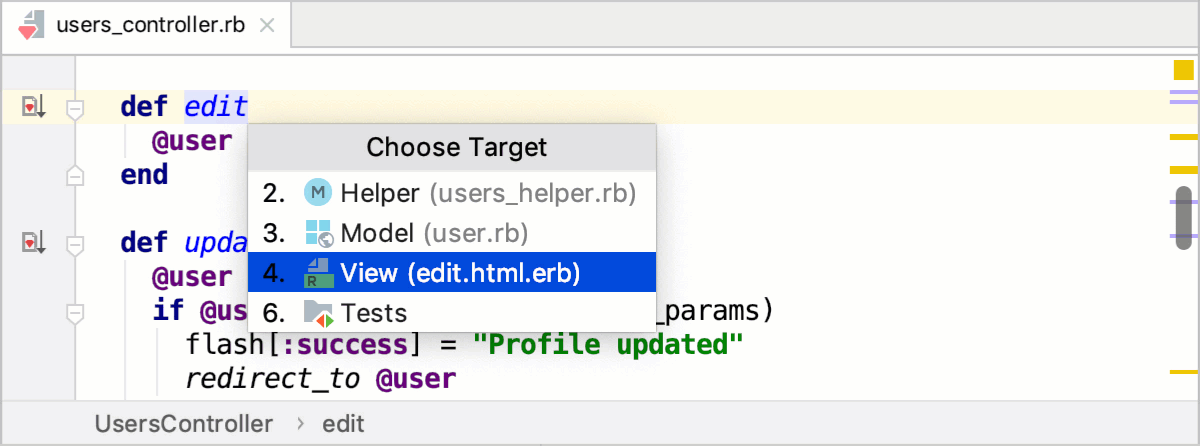Screen dimensions: 1200x446
Task: Click the View icon for edit.html.erb
Action: click(x=318, y=272)
